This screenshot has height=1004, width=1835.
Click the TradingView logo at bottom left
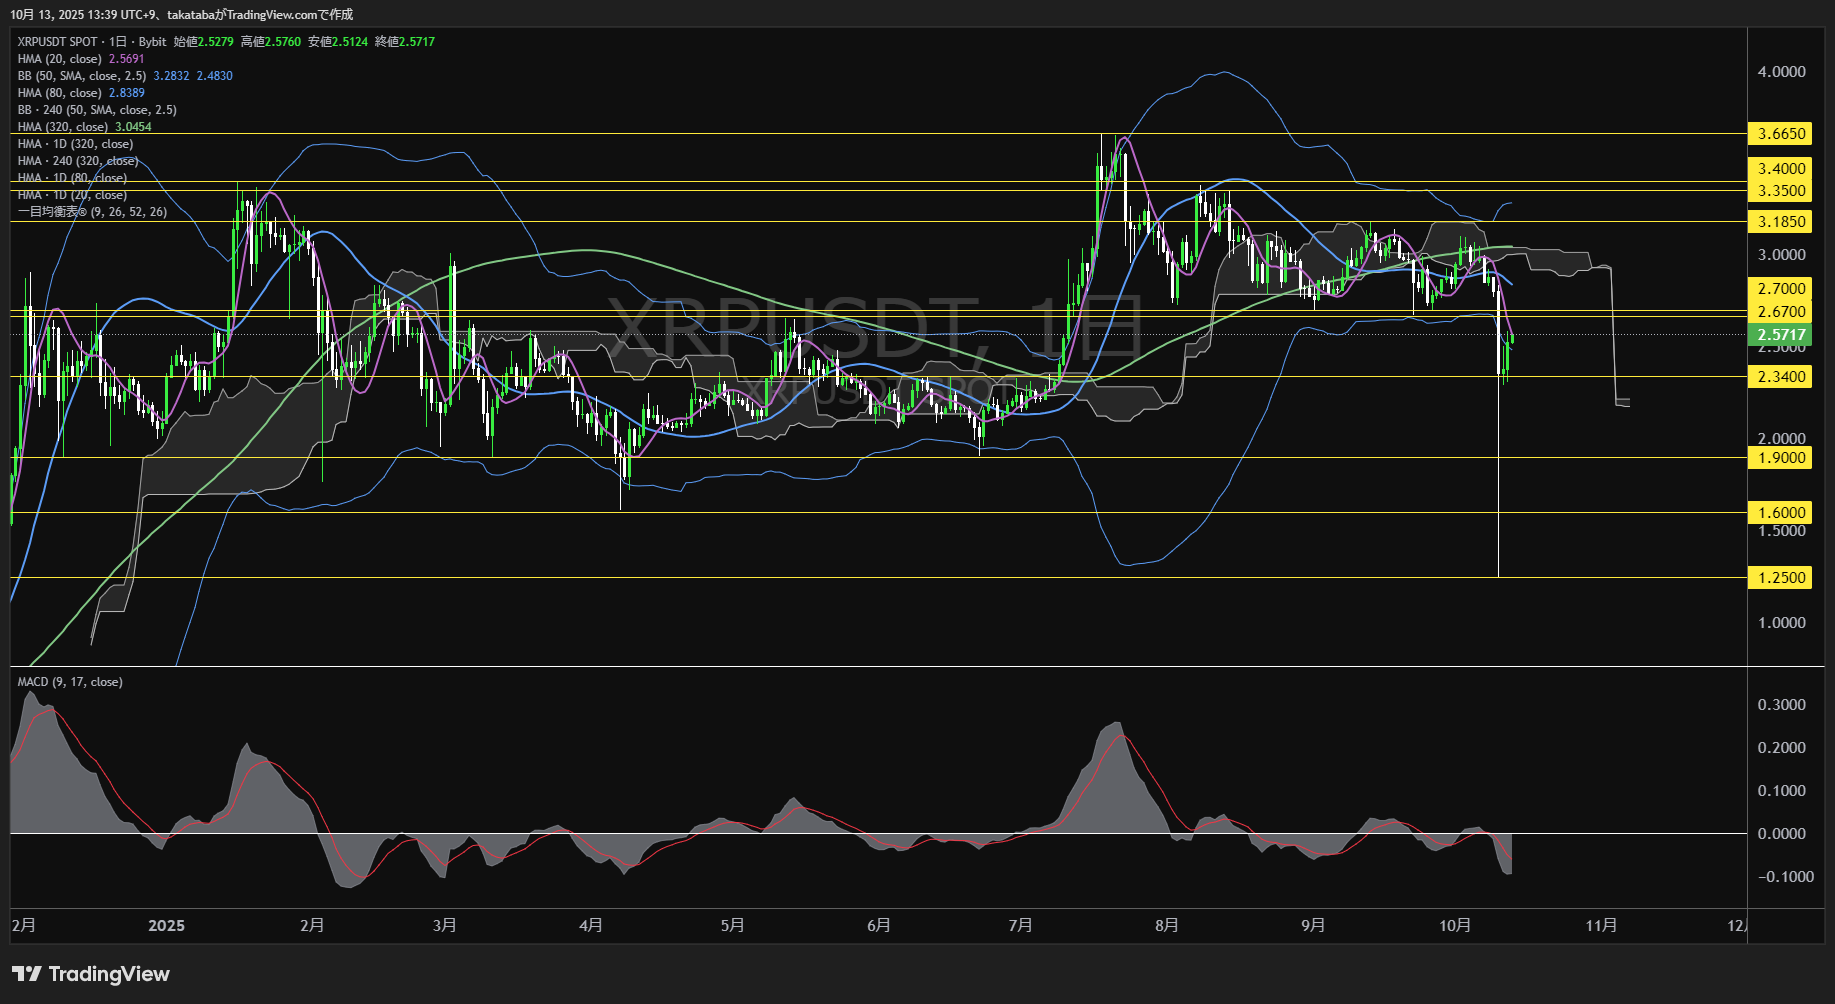tap(91, 974)
